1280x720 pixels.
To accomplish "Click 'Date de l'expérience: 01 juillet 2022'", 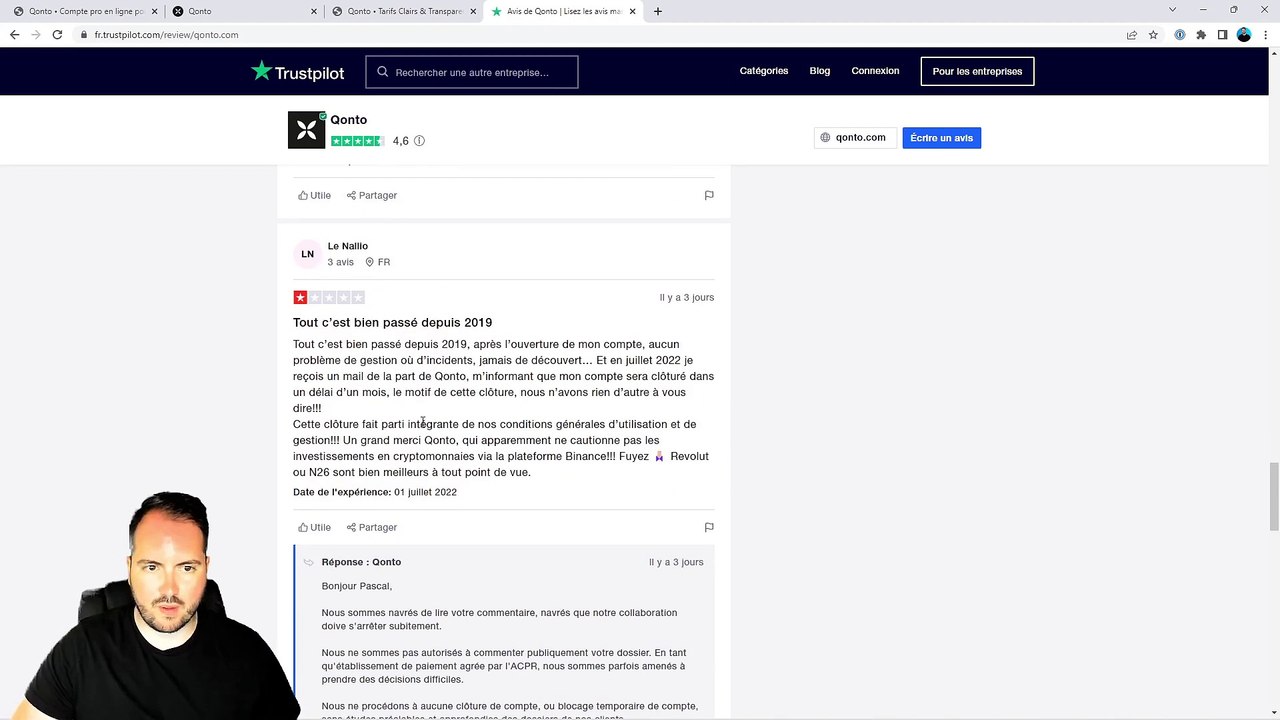I will tap(375, 492).
